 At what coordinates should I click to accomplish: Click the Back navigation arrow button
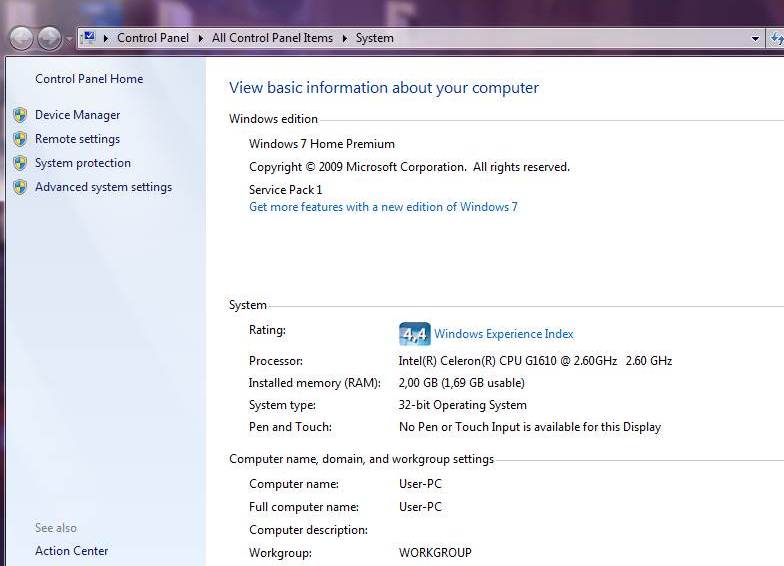coord(22,38)
